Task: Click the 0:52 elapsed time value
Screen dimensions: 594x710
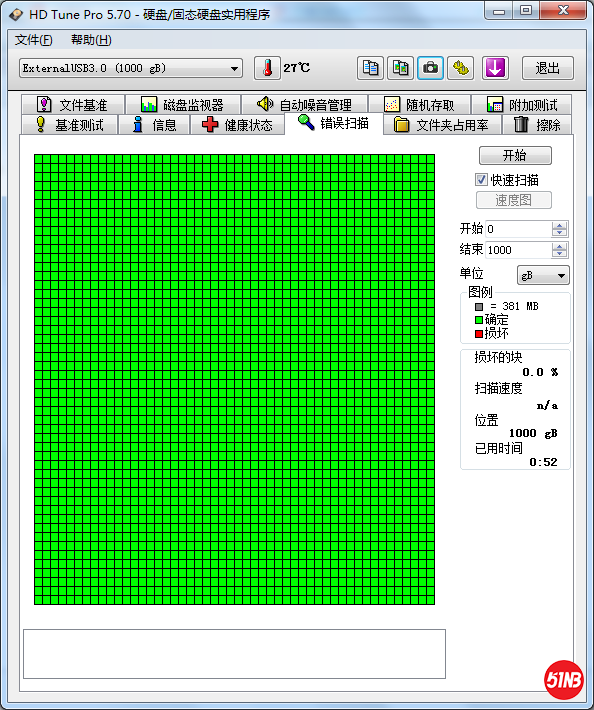Action: [x=543, y=462]
